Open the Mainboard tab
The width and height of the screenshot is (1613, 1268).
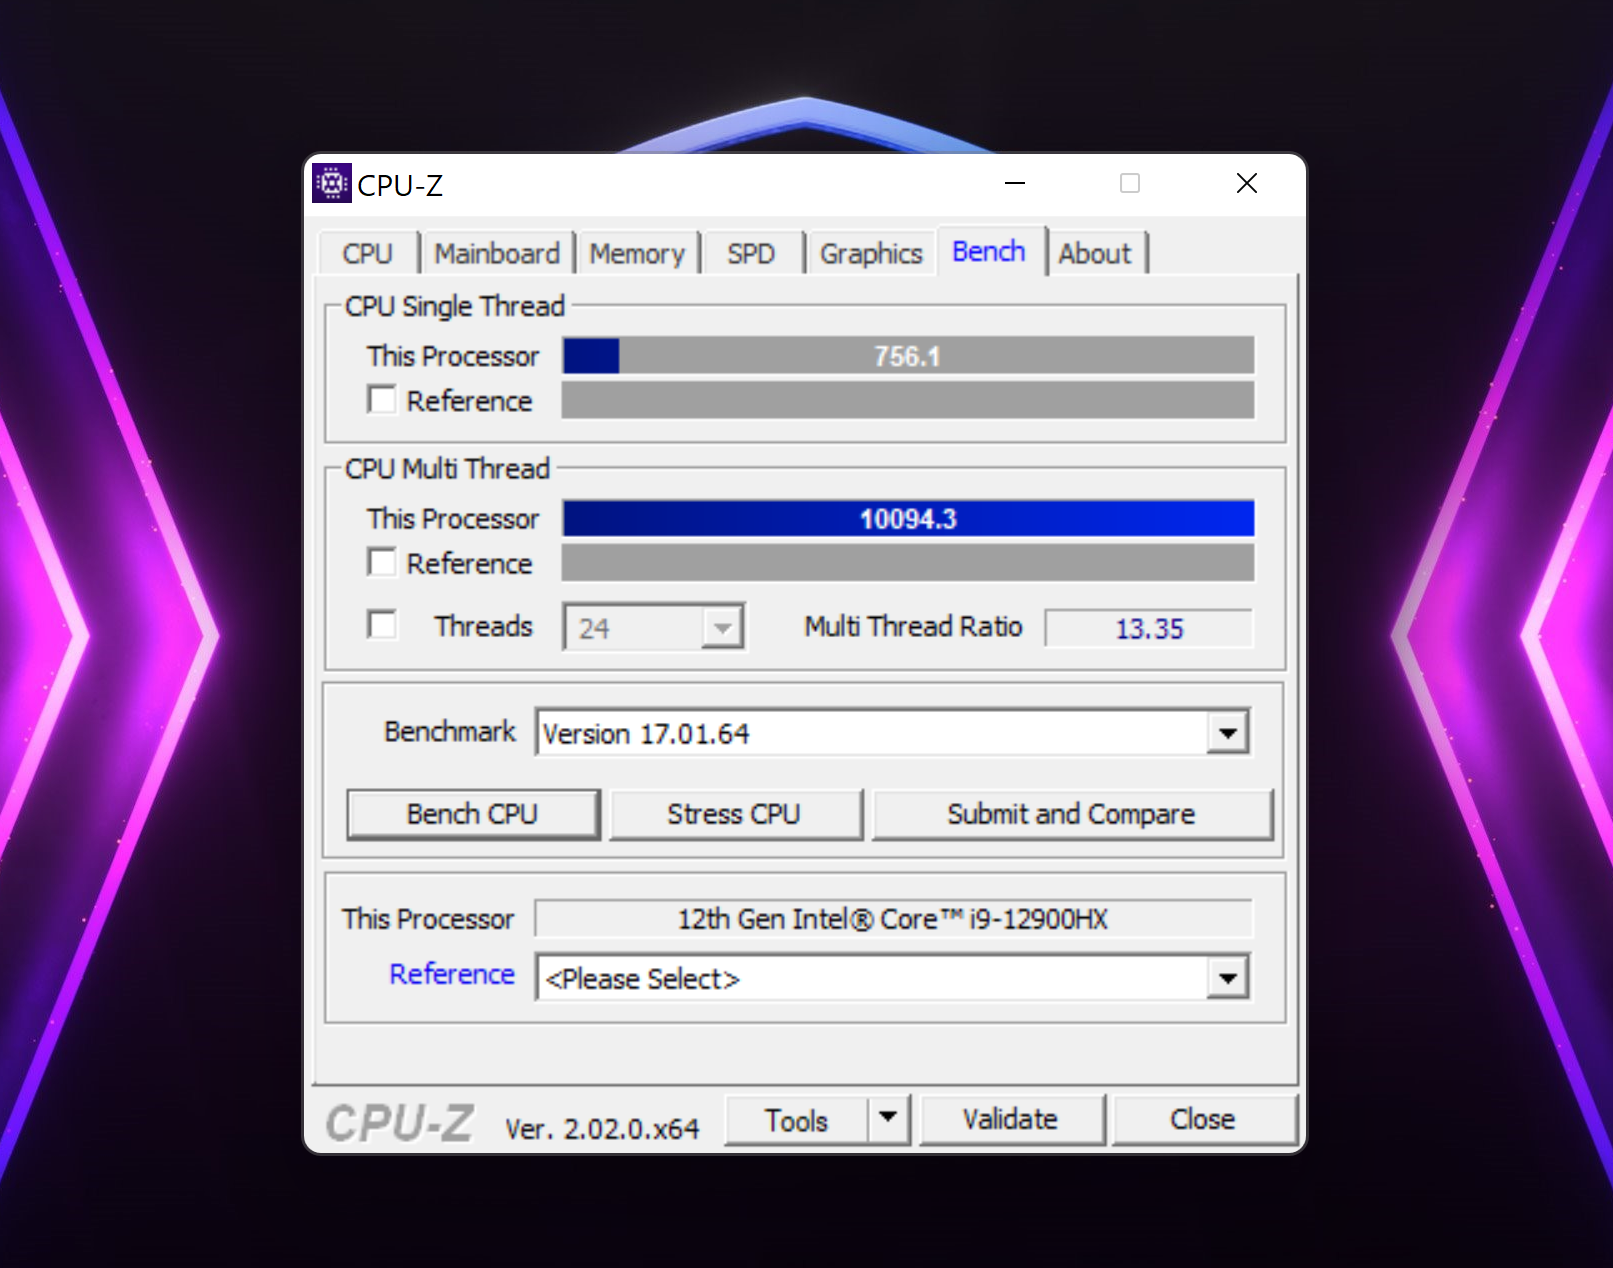(497, 253)
